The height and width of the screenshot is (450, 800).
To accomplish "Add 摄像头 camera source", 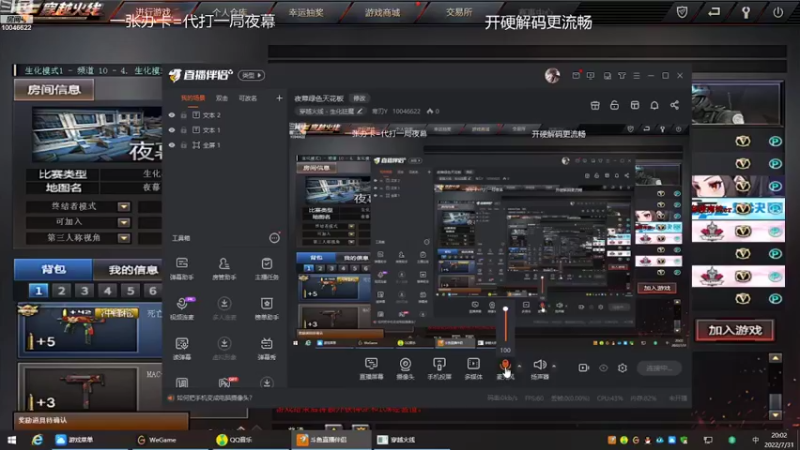I will (405, 368).
